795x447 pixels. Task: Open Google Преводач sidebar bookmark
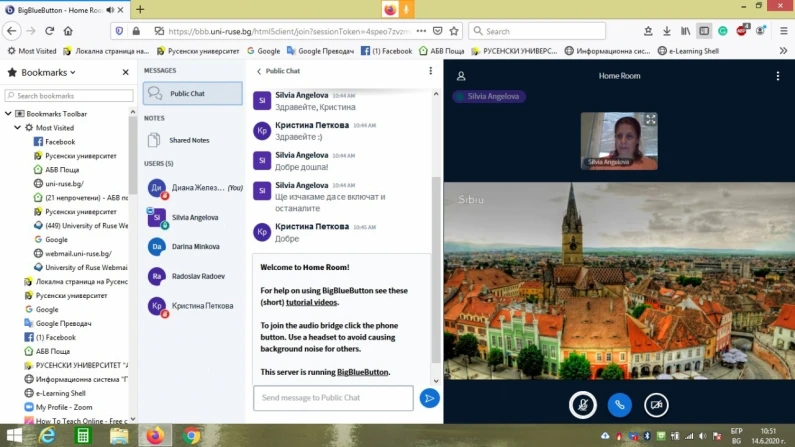pyautogui.click(x=63, y=323)
